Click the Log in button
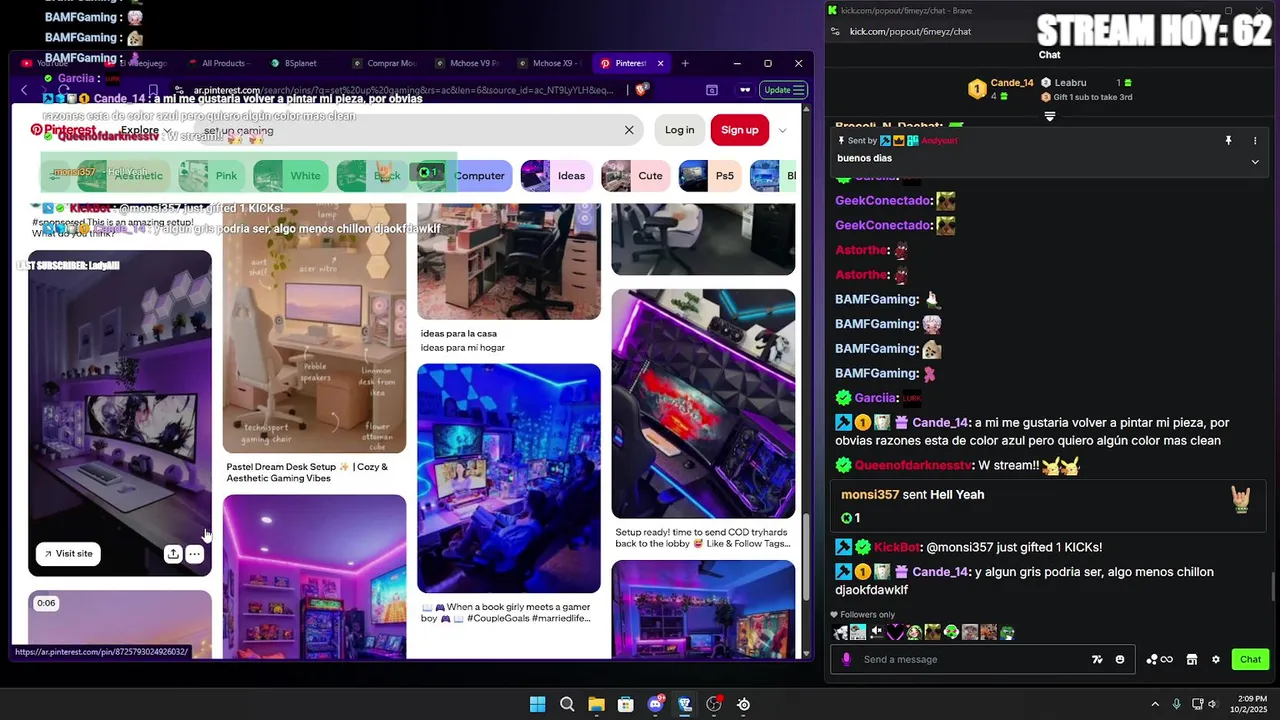The image size is (1280, 720). [679, 130]
